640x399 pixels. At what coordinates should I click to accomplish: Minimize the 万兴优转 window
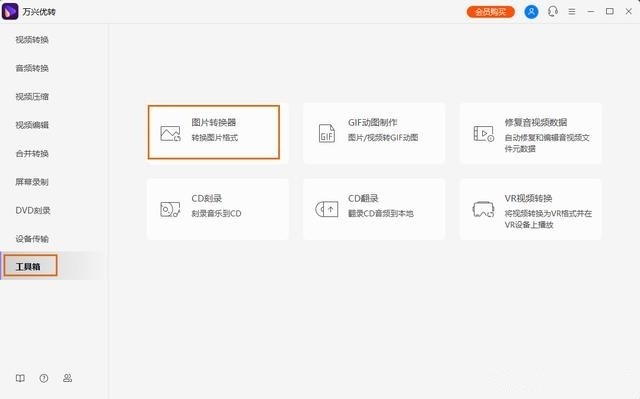(x=591, y=12)
